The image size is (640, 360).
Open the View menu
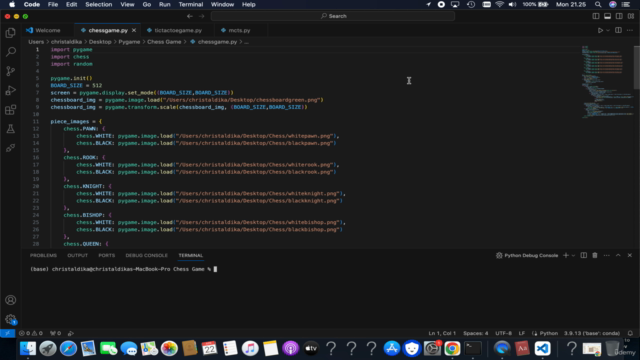coord(127,4)
